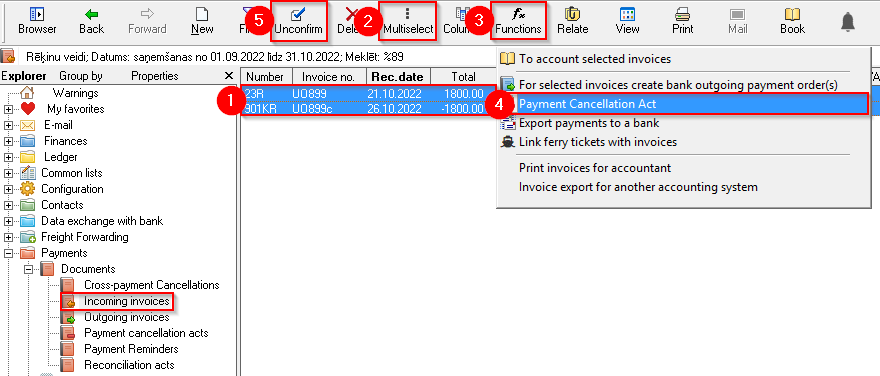880x376 pixels.
Task: Select Export payments to a bank
Action: coord(589,123)
